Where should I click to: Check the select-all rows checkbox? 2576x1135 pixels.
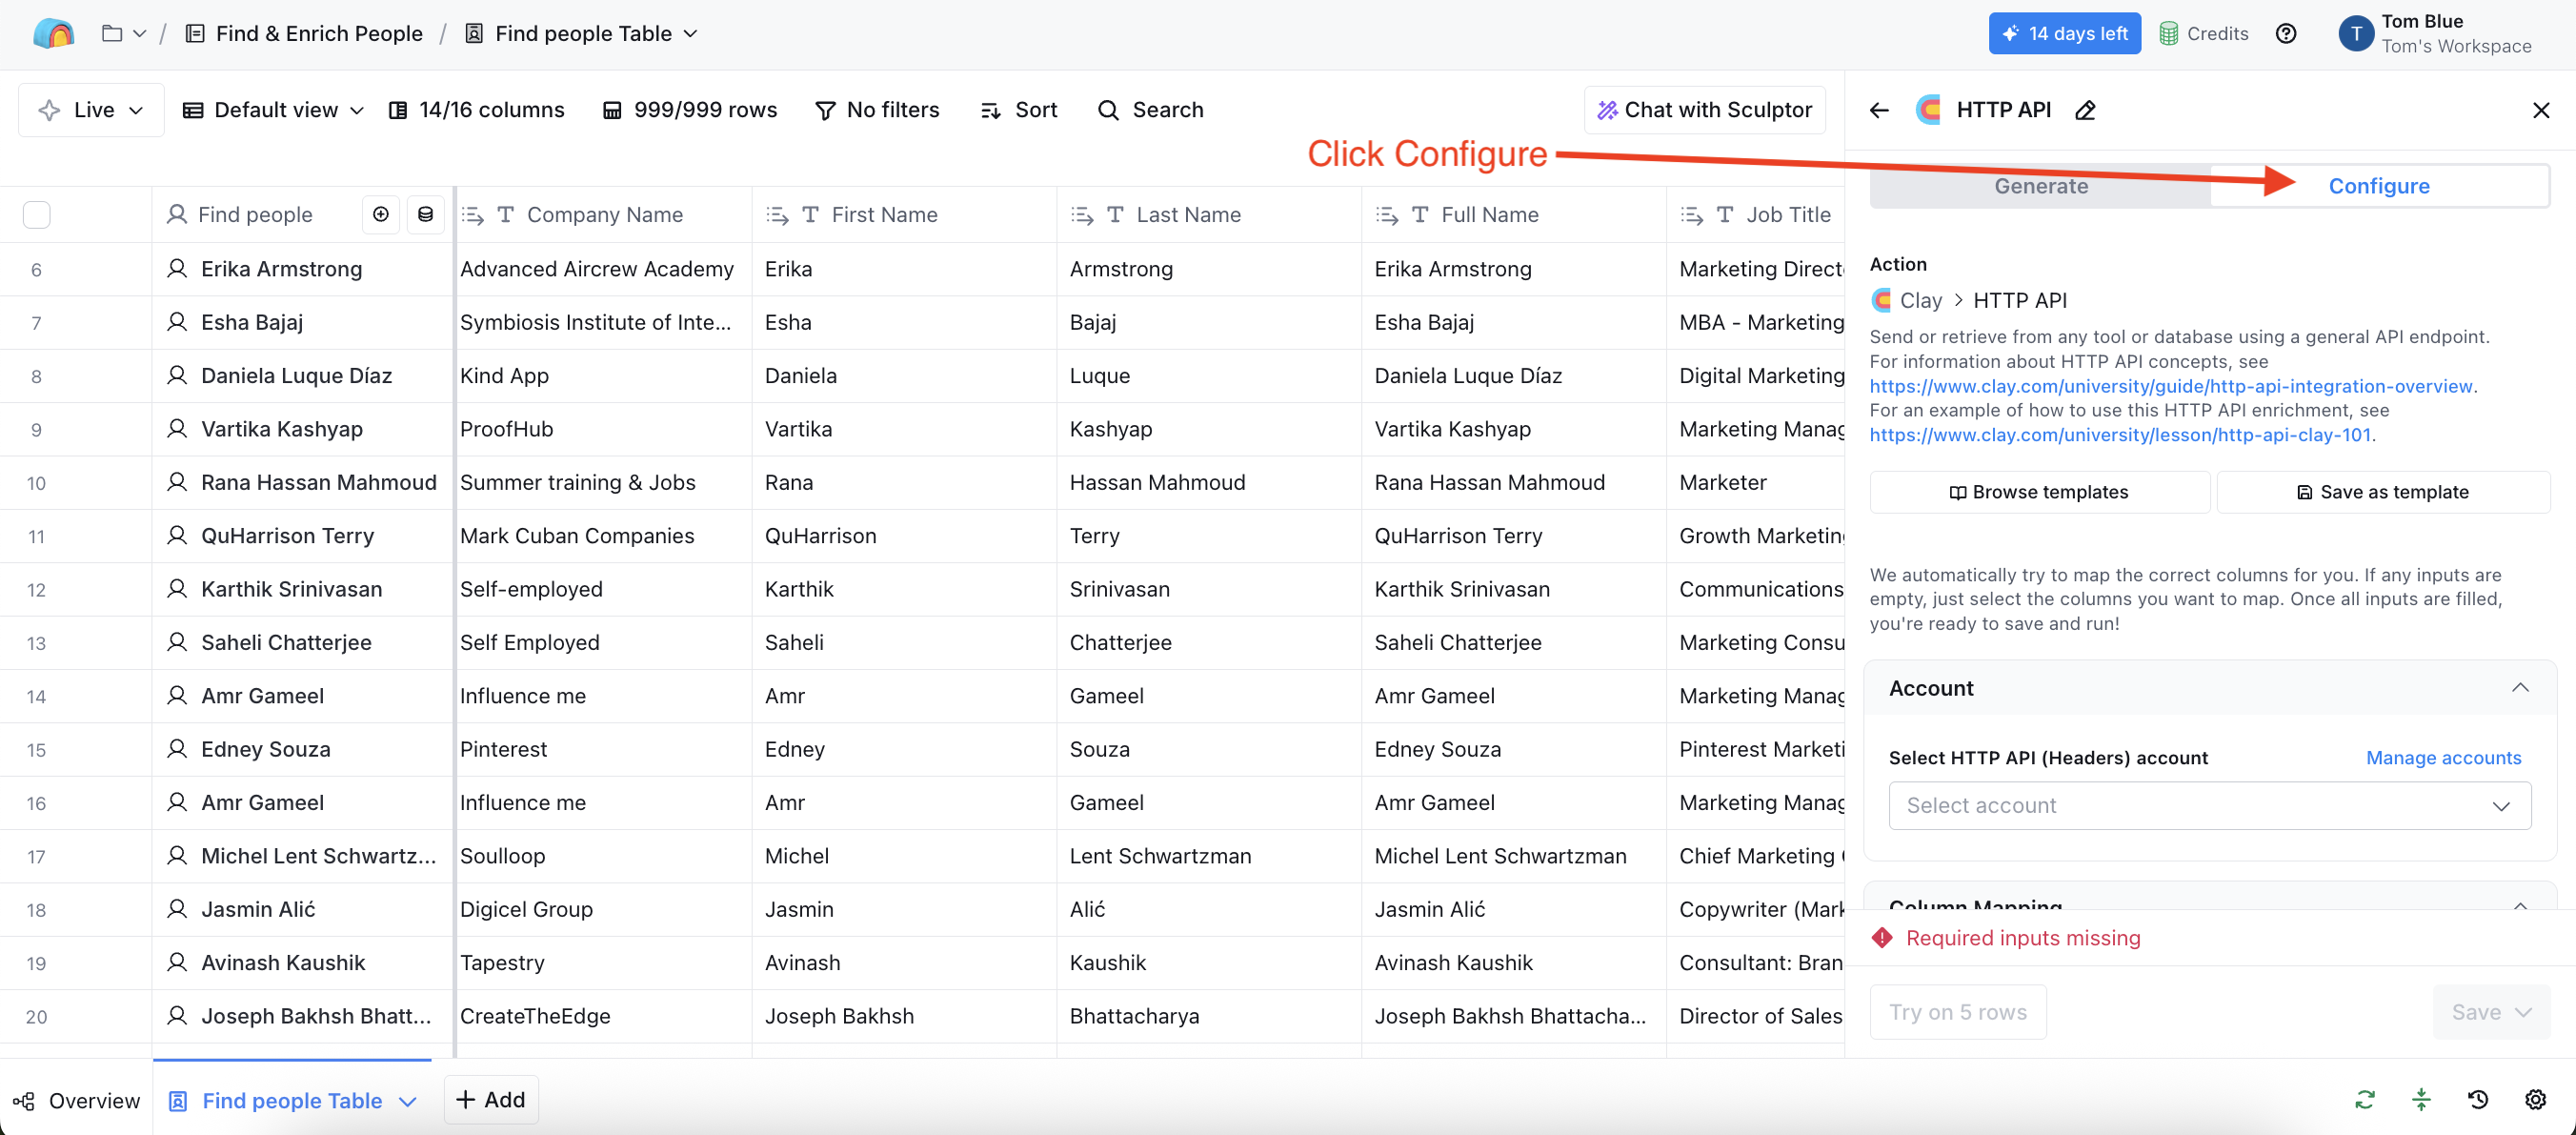37,214
